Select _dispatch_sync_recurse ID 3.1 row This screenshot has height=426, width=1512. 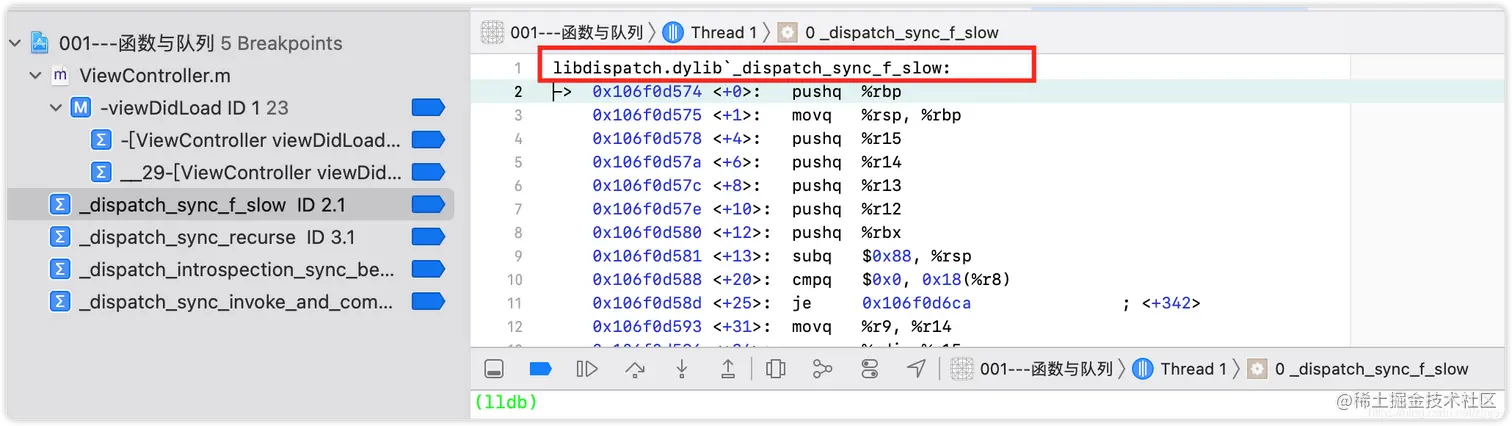230,237
